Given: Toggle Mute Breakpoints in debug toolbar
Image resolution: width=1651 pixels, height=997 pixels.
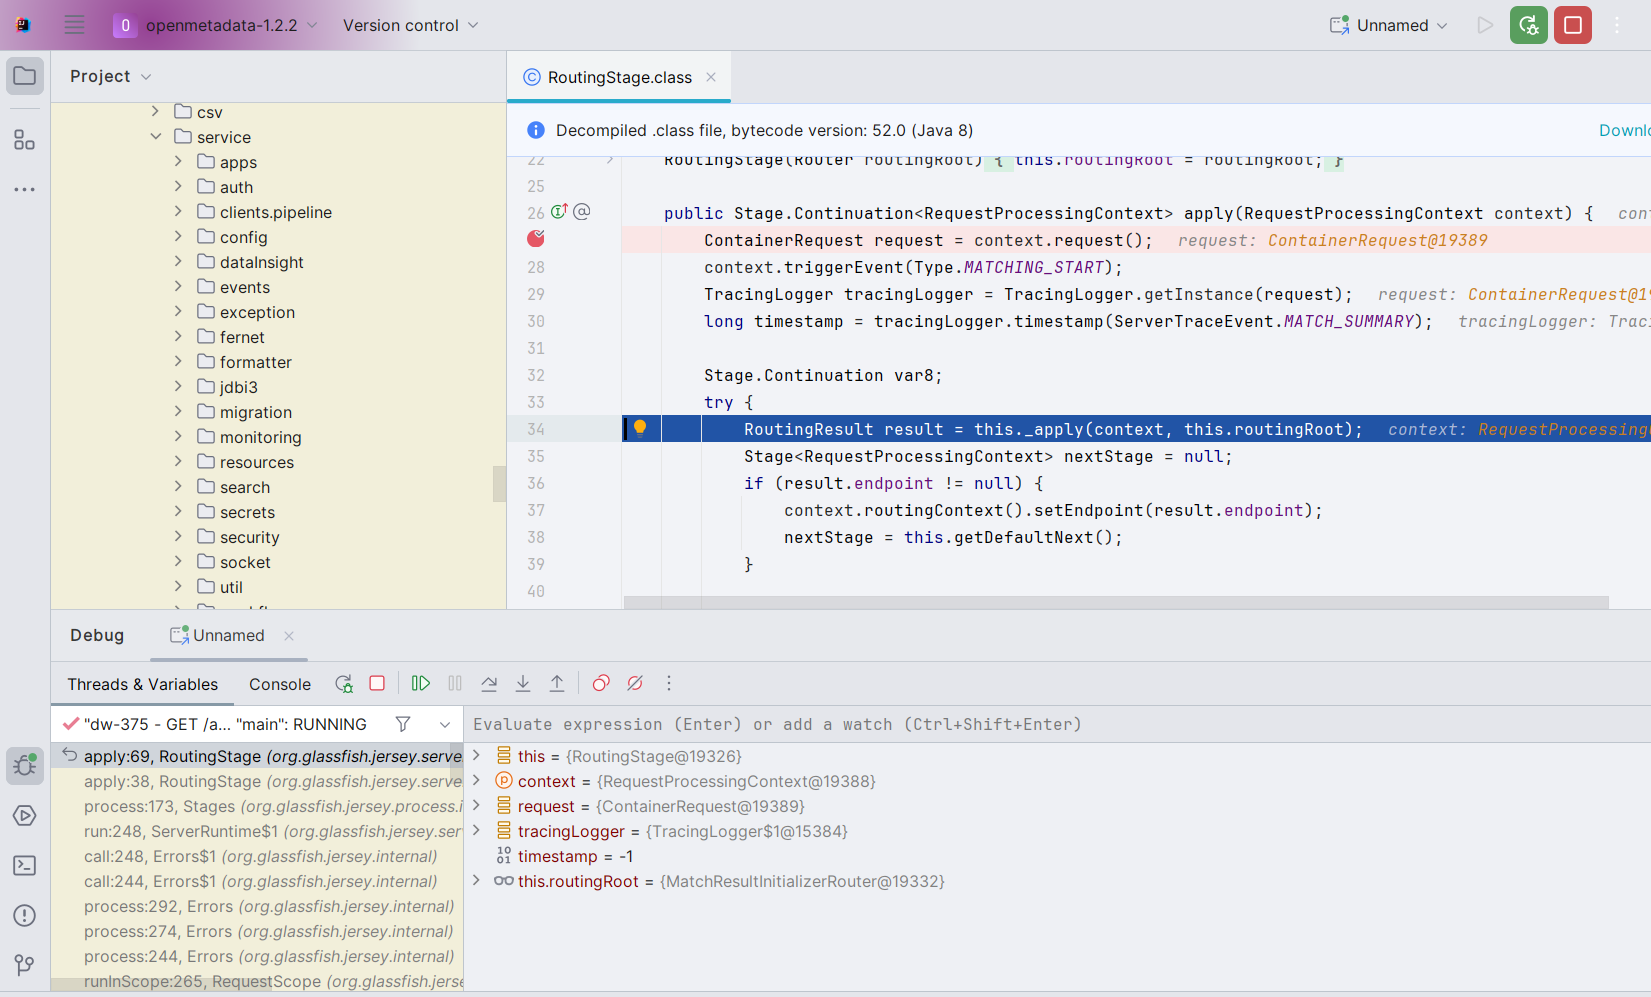Looking at the screenshot, I should (x=635, y=683).
